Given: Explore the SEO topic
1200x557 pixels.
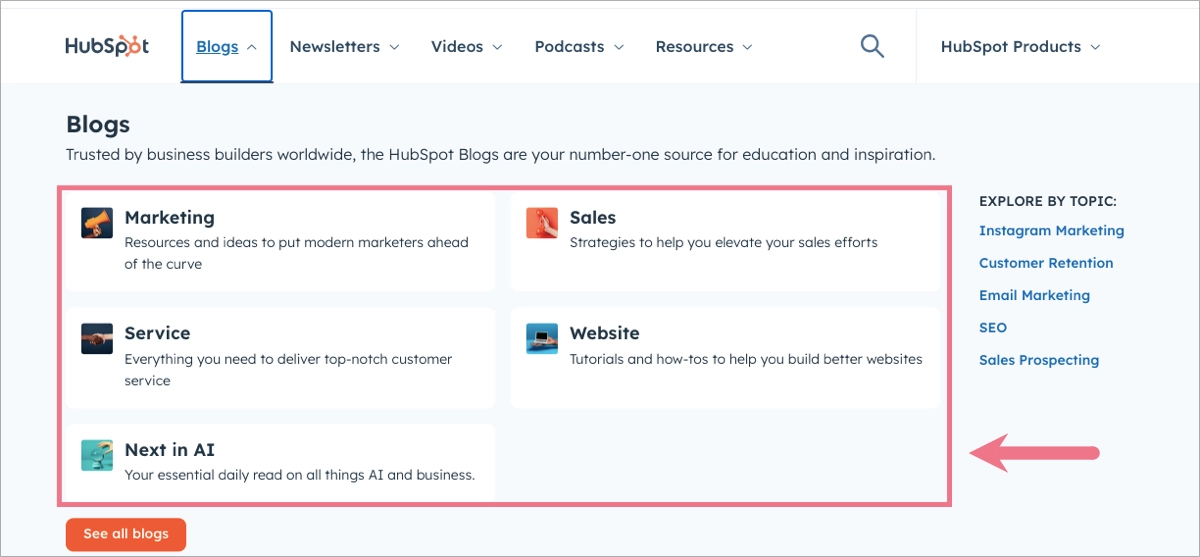Looking at the screenshot, I should 993,327.
